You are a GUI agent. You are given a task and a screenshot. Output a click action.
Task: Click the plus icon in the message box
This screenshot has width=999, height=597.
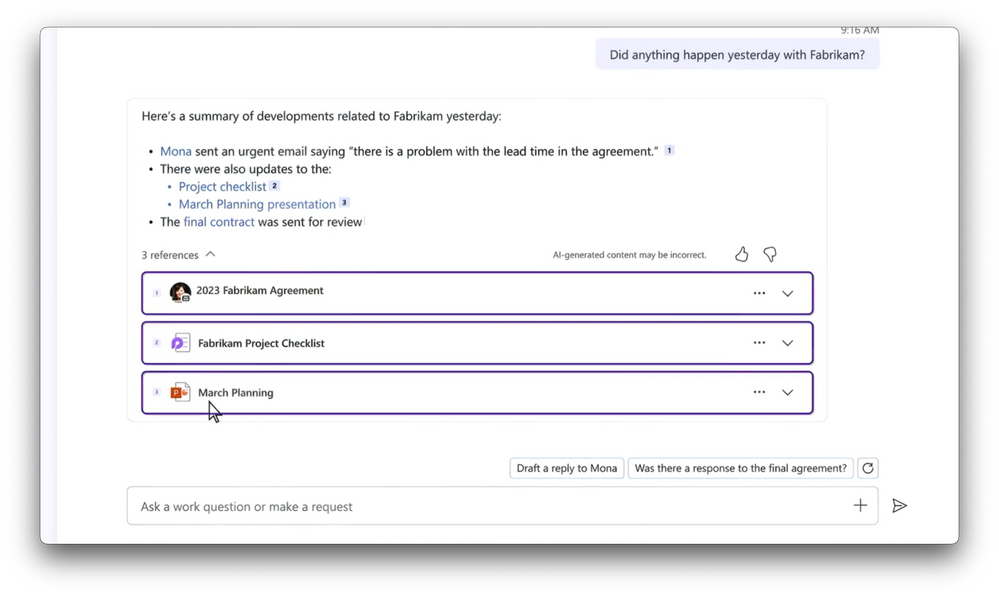pyautogui.click(x=860, y=506)
